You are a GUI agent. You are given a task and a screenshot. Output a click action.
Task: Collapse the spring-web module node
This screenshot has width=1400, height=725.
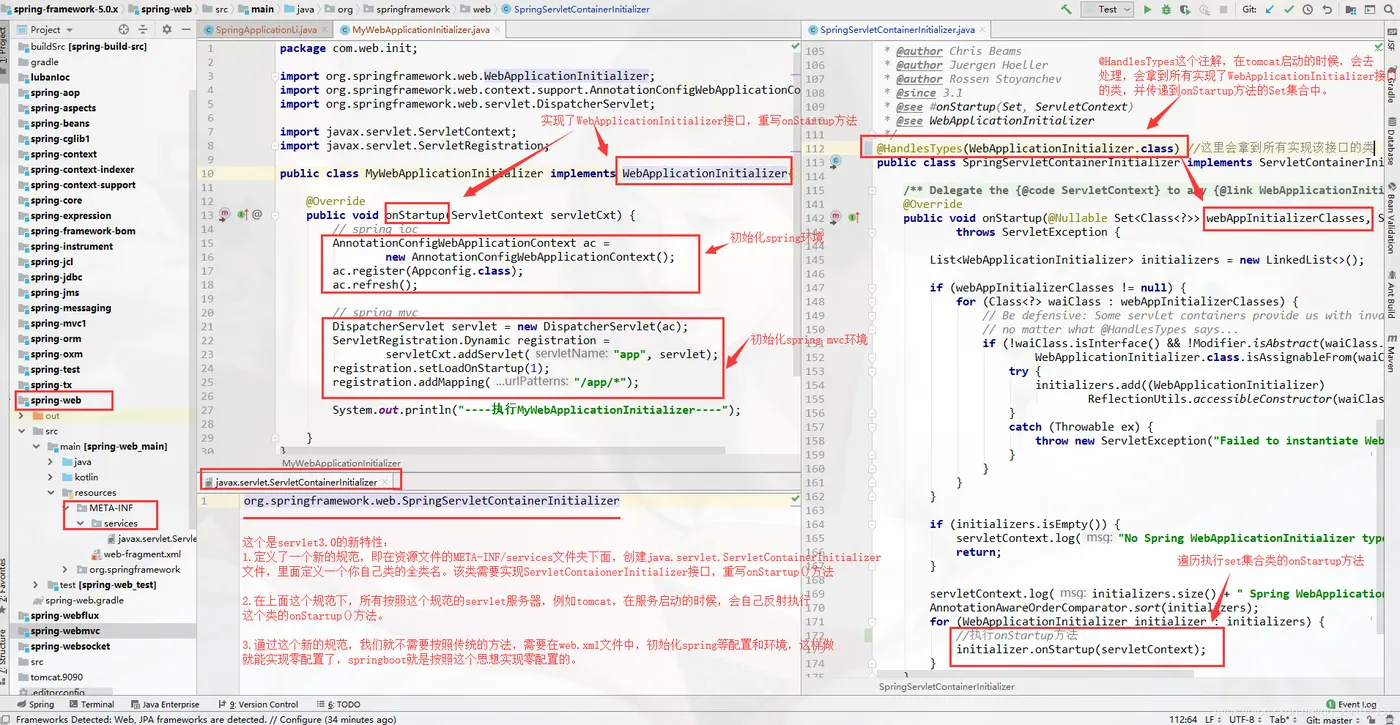pyautogui.click(x=9, y=400)
